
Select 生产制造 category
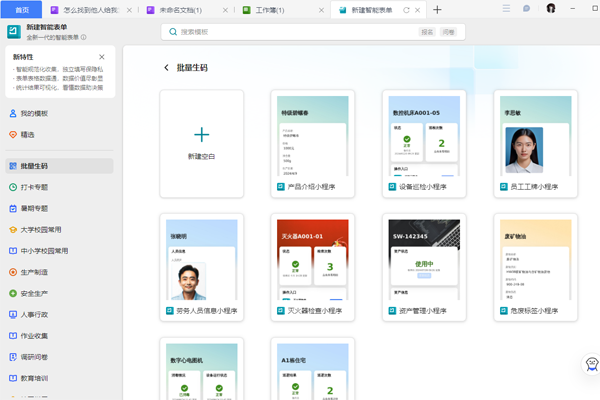tap(34, 272)
